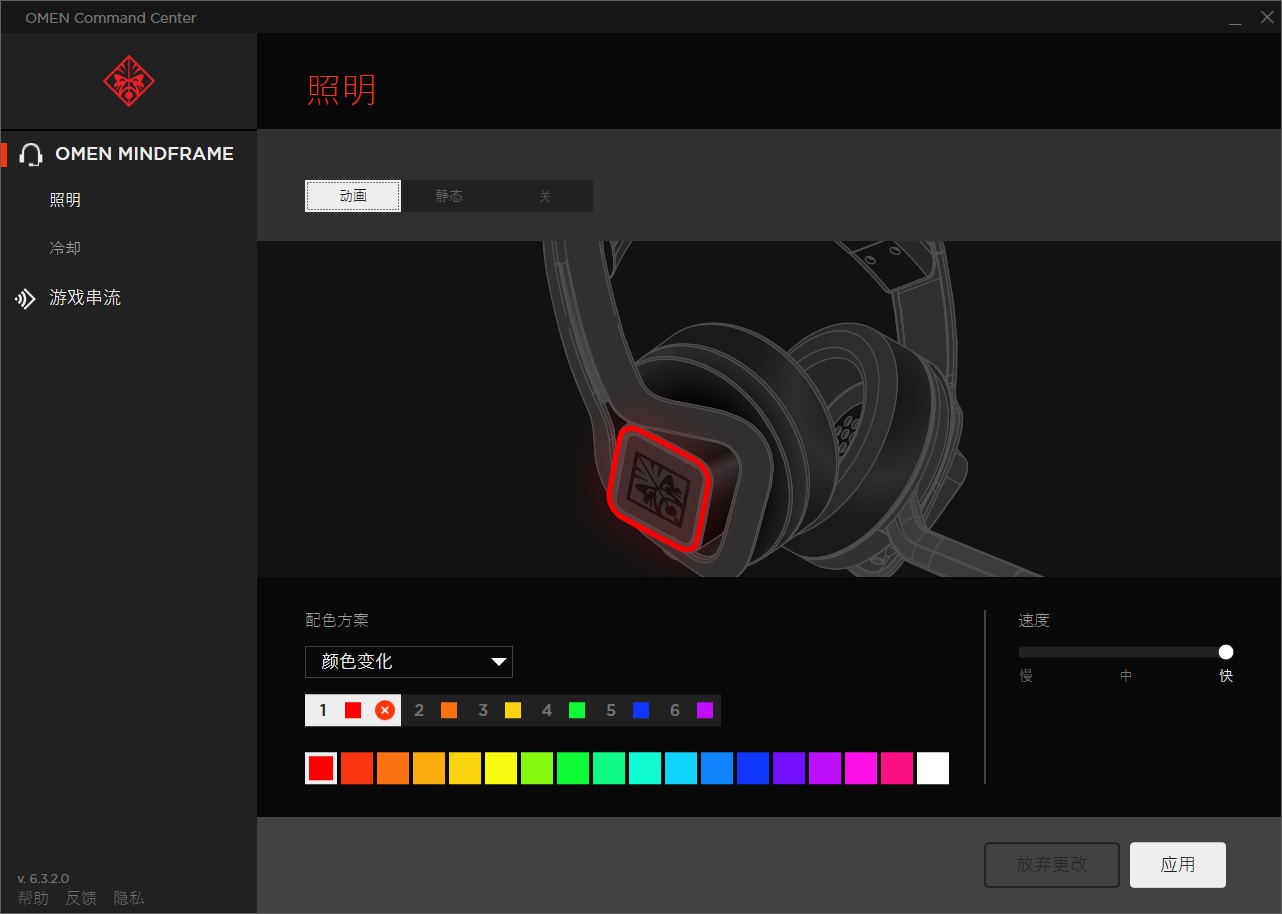Click the OMEN logo in the sidebar
The image size is (1282, 914).
click(x=129, y=81)
